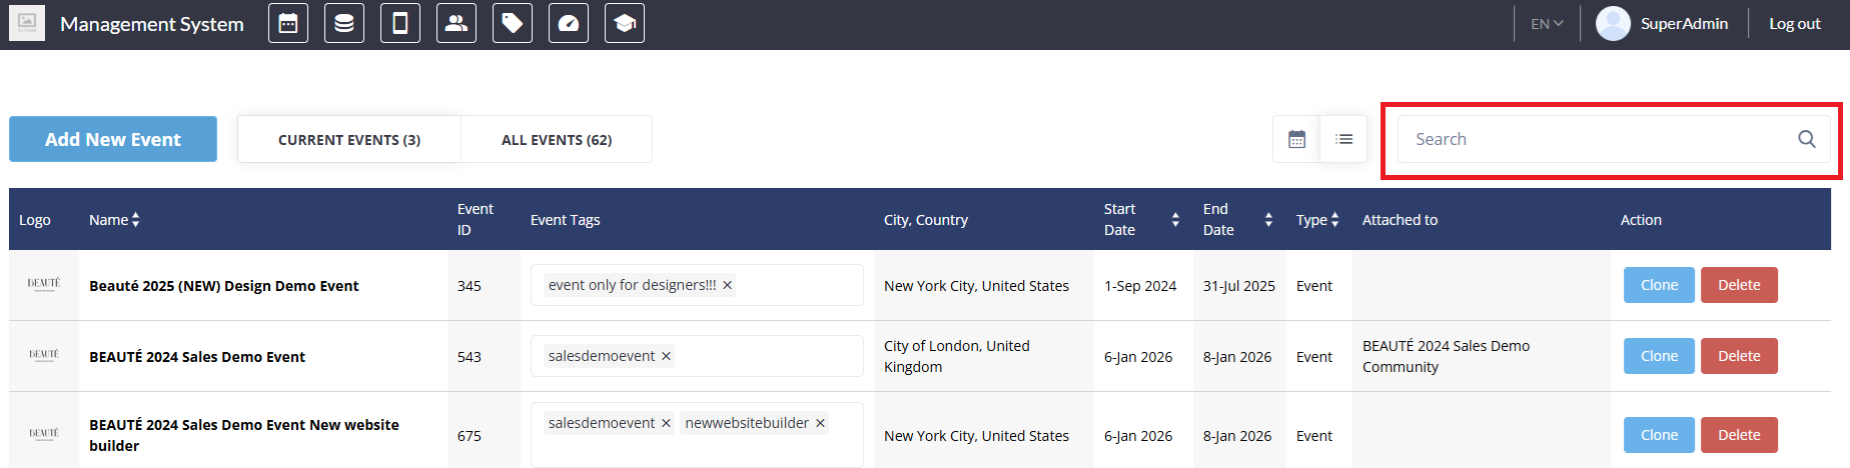The image size is (1850, 468).
Task: Open the calendar icon in top navigation bar
Action: coord(288,24)
